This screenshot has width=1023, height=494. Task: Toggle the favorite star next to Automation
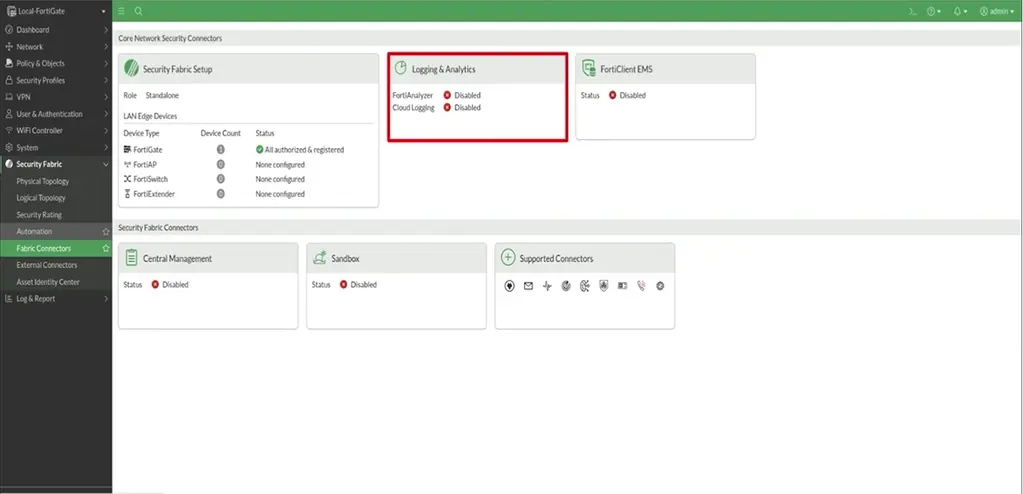106,232
